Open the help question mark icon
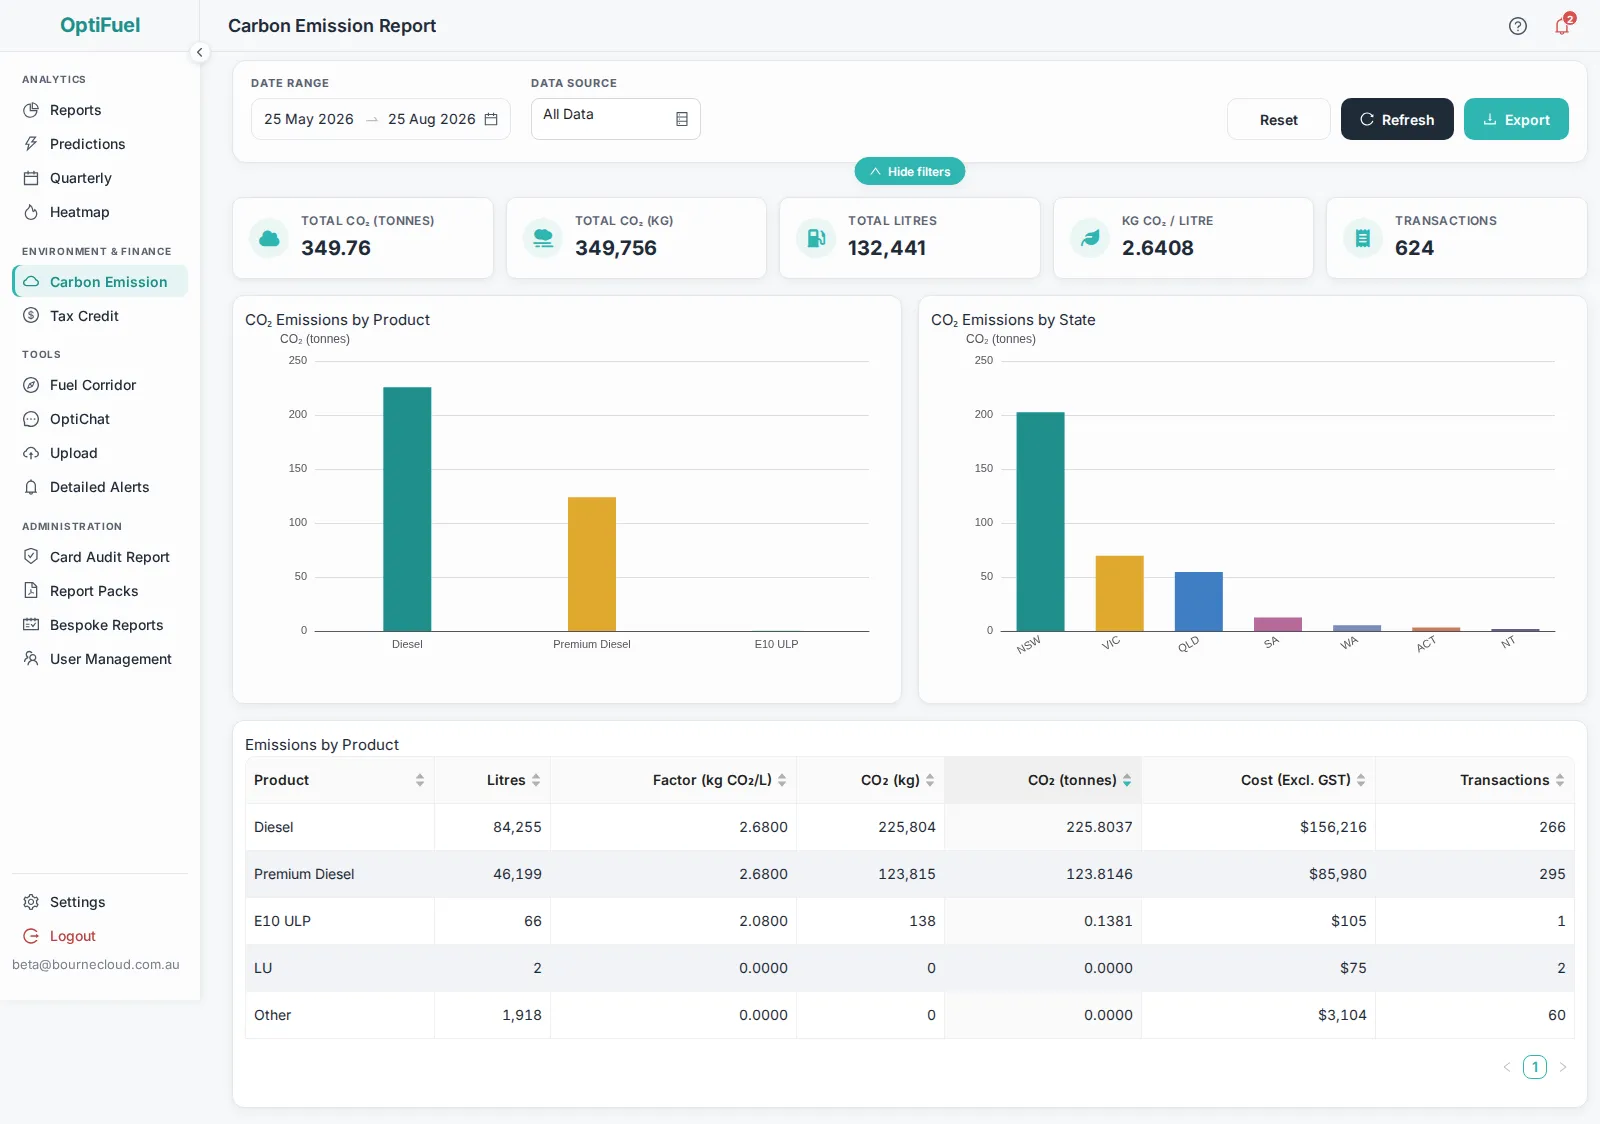 pyautogui.click(x=1518, y=26)
